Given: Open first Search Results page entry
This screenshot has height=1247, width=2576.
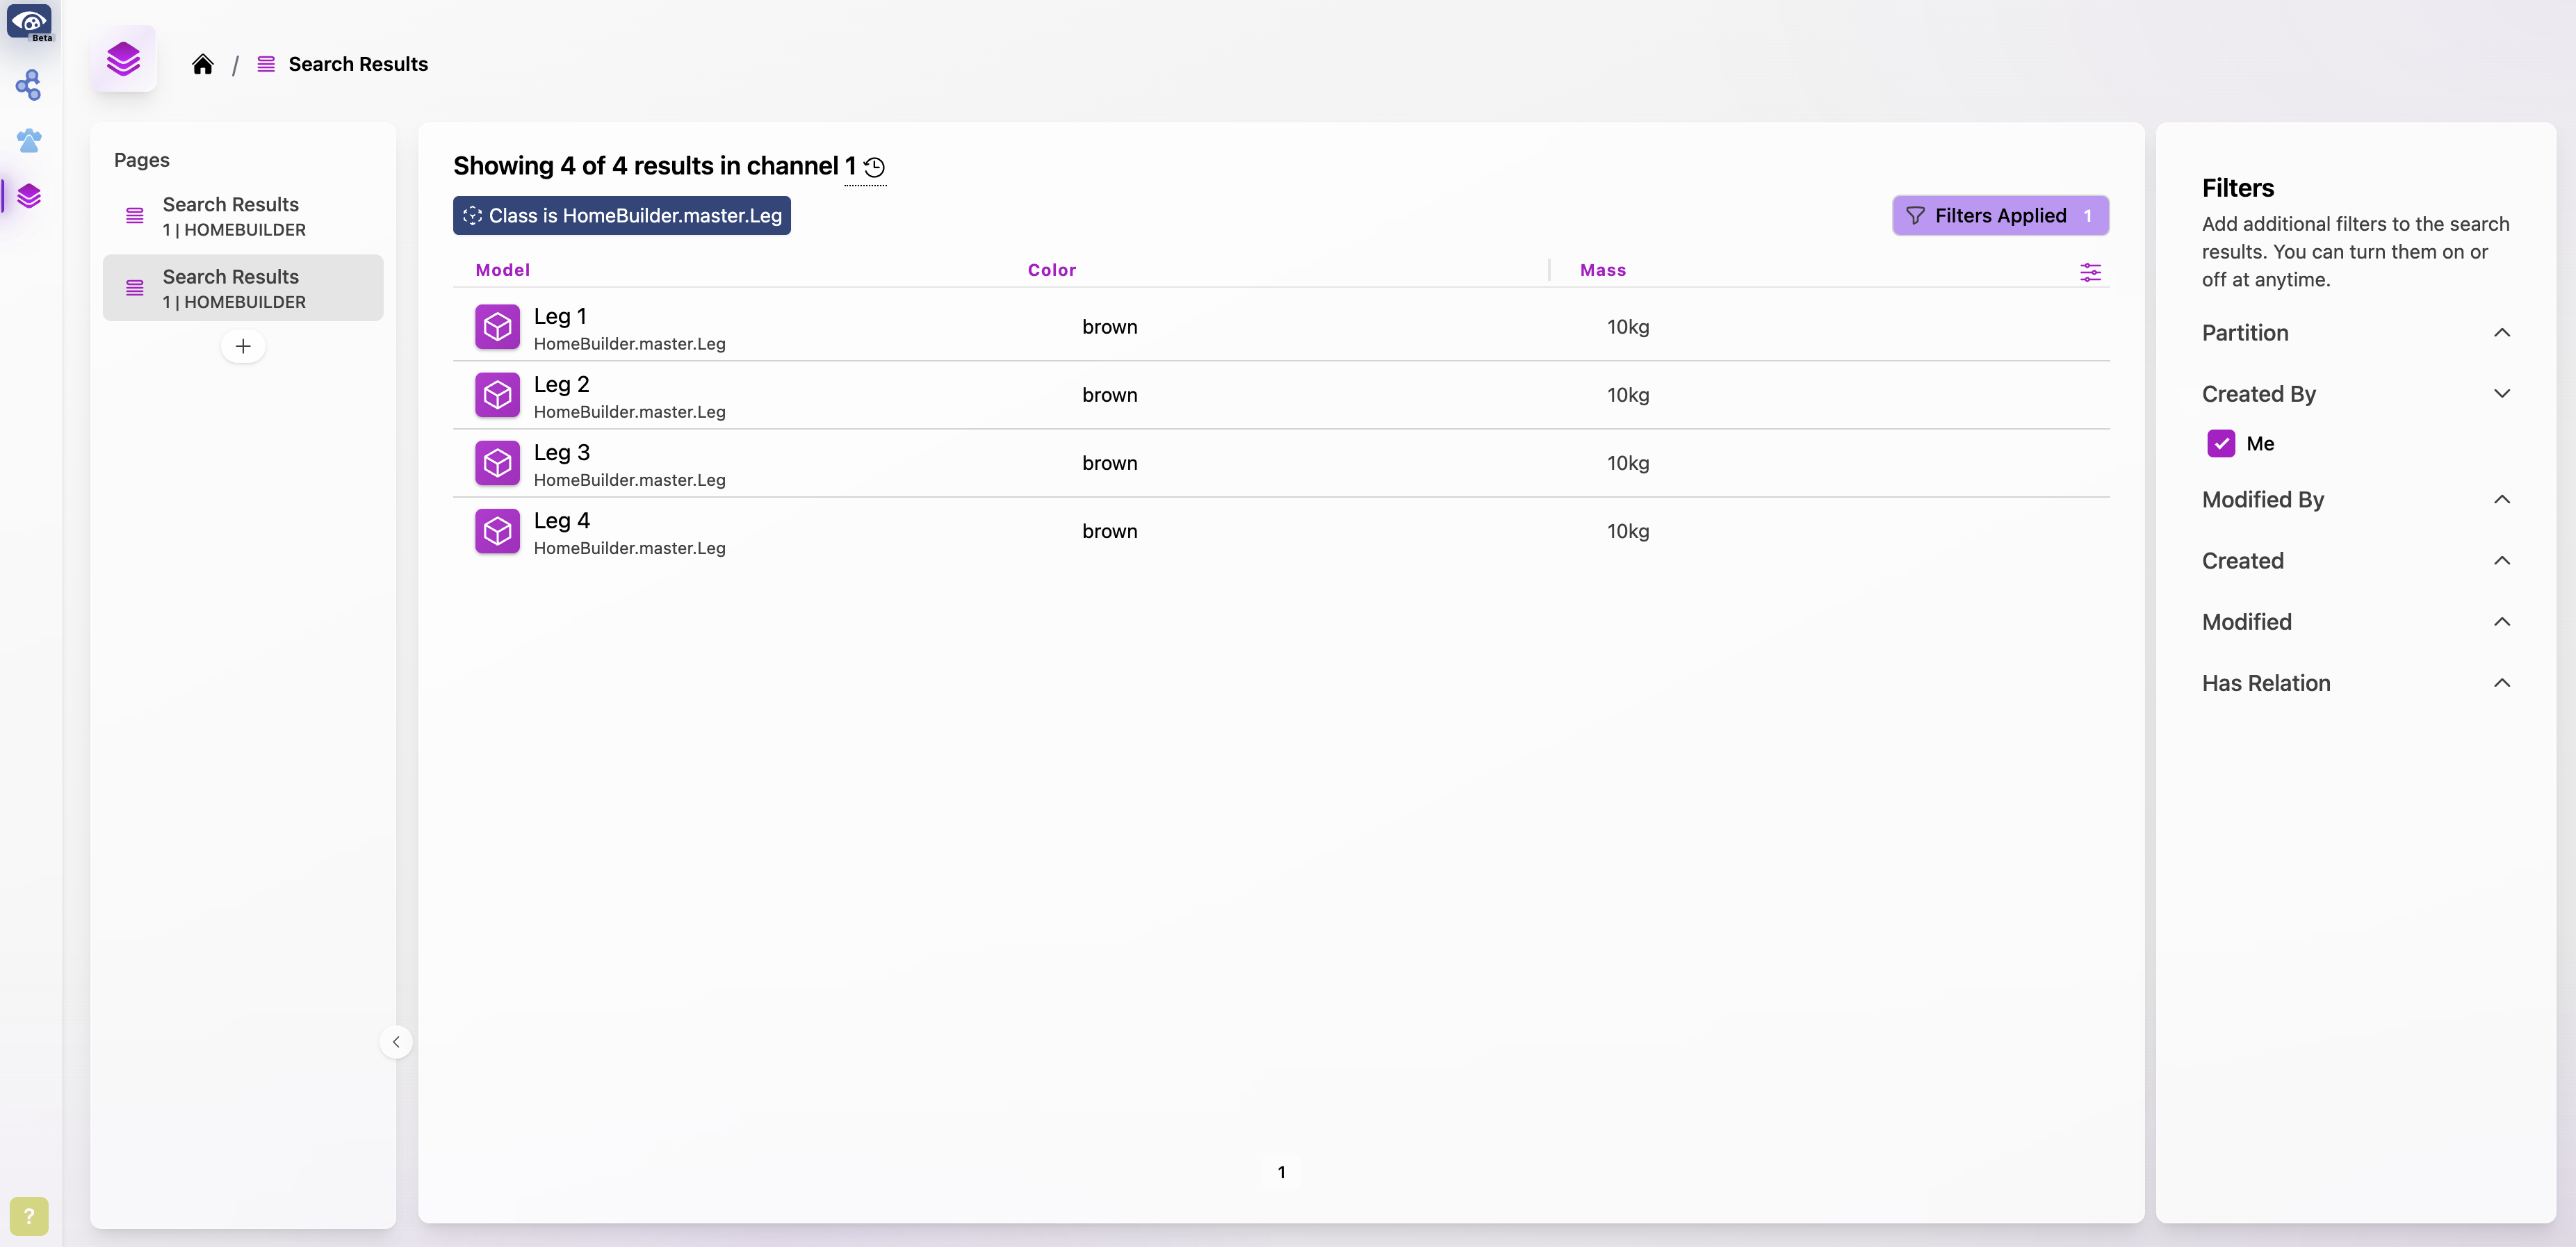Looking at the screenshot, I should click(243, 216).
